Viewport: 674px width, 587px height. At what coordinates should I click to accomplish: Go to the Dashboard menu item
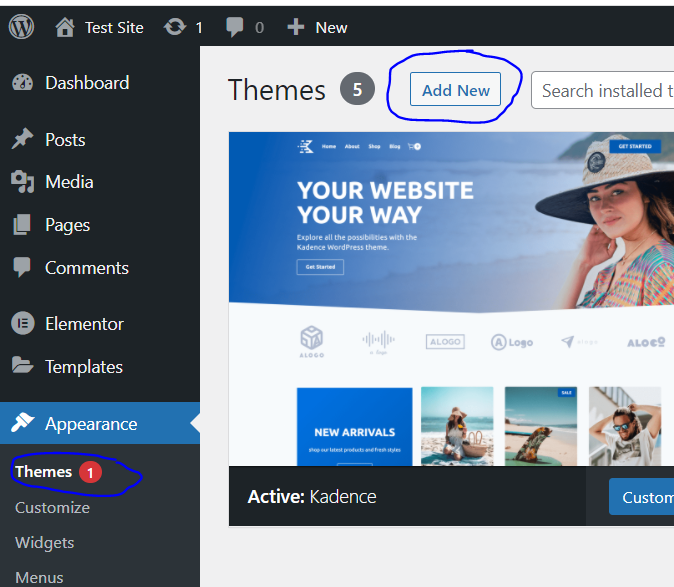tap(87, 83)
